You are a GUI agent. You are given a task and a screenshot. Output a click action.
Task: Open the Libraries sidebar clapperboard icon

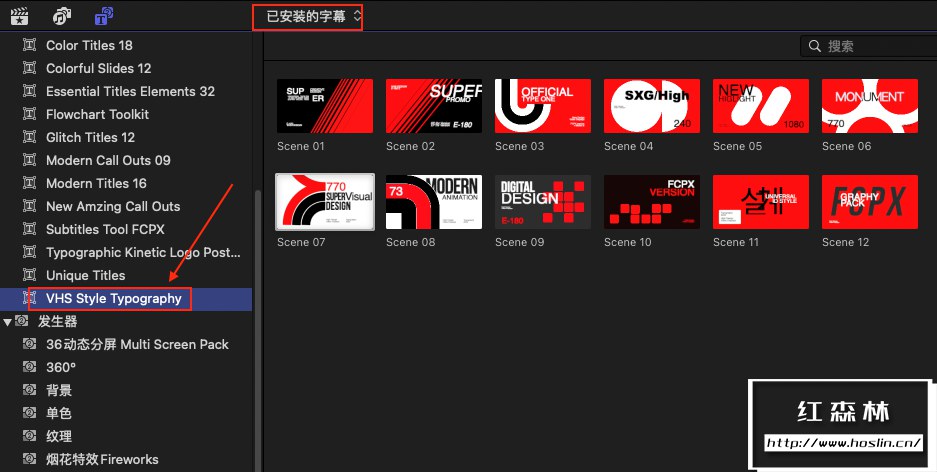pos(20,17)
